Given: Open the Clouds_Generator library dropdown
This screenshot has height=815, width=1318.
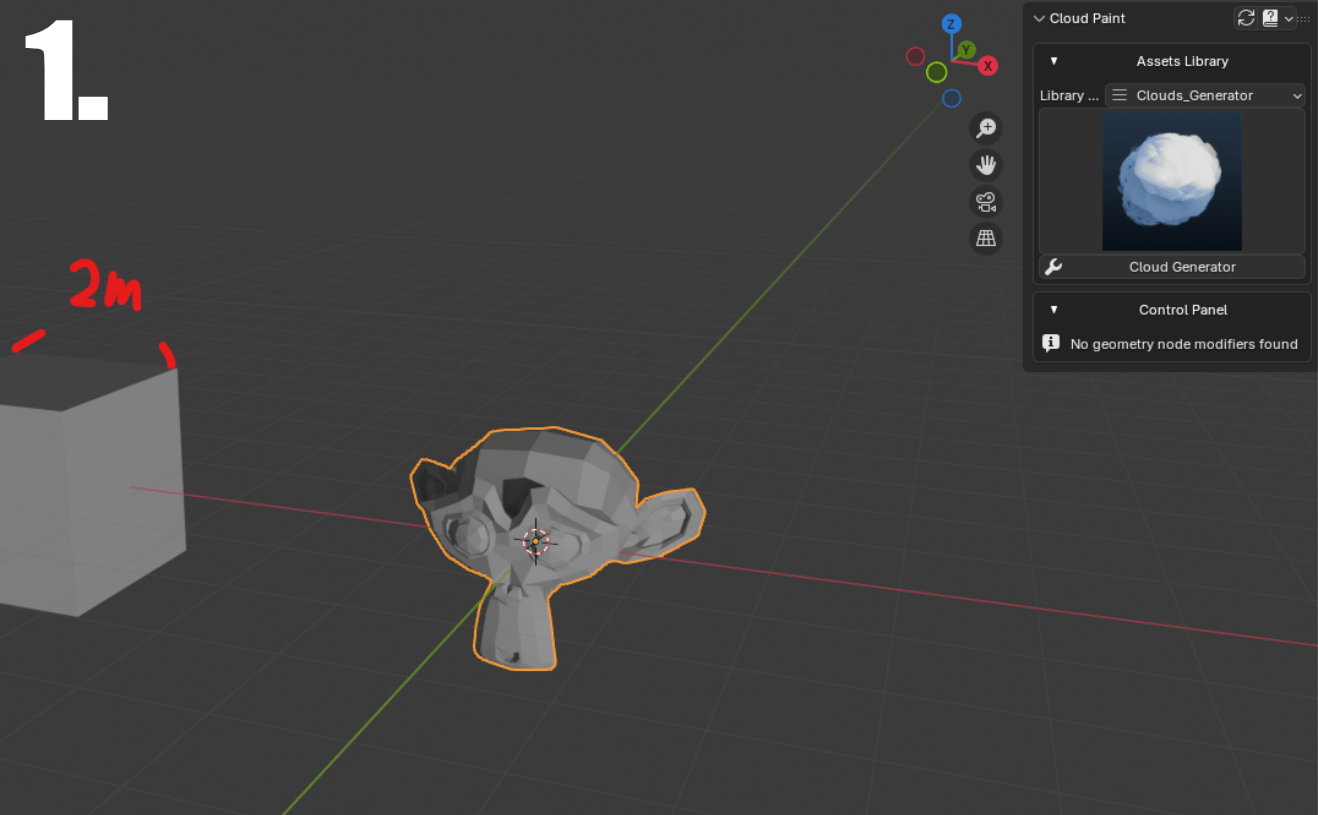Looking at the screenshot, I should (1205, 95).
